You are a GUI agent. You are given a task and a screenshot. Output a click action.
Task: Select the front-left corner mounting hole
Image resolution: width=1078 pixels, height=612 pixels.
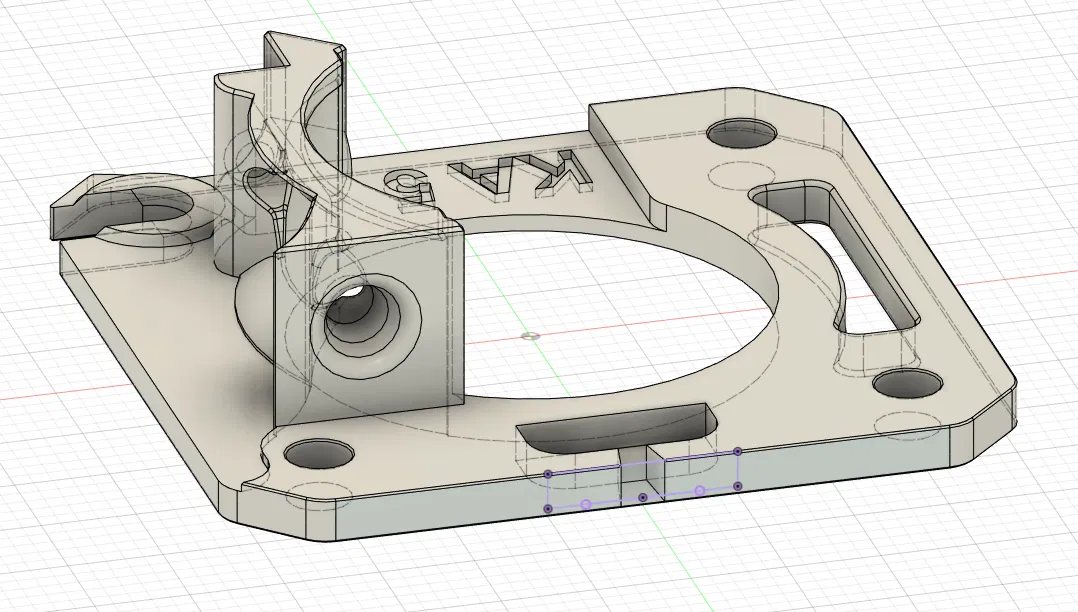[x=319, y=453]
